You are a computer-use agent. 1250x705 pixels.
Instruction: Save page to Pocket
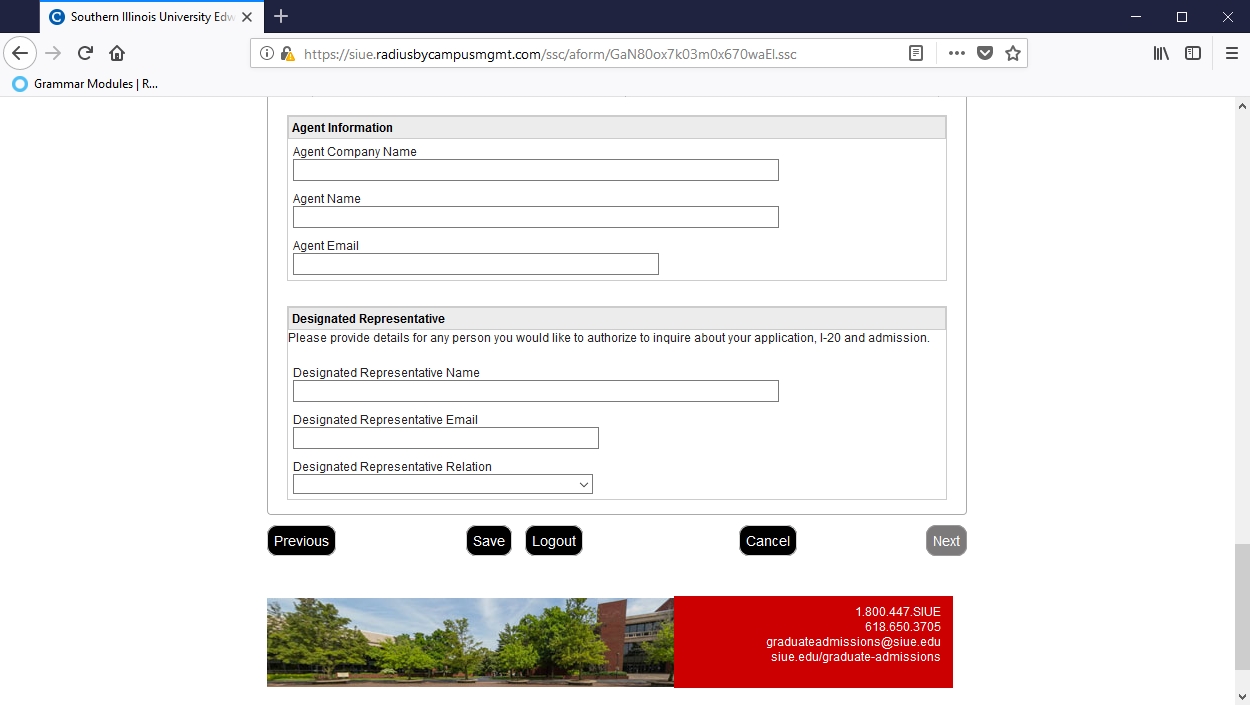click(985, 54)
